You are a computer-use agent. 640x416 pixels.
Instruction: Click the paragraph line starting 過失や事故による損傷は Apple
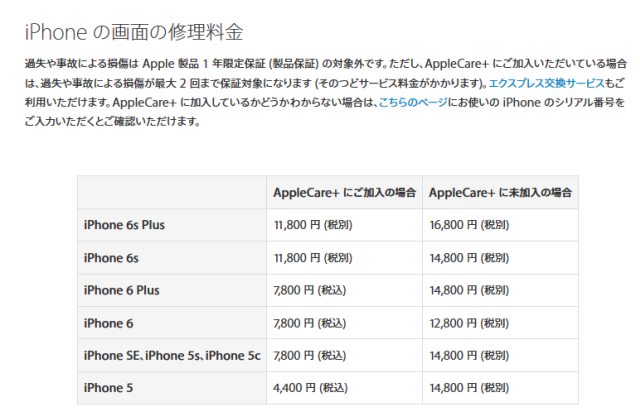[x=325, y=64]
